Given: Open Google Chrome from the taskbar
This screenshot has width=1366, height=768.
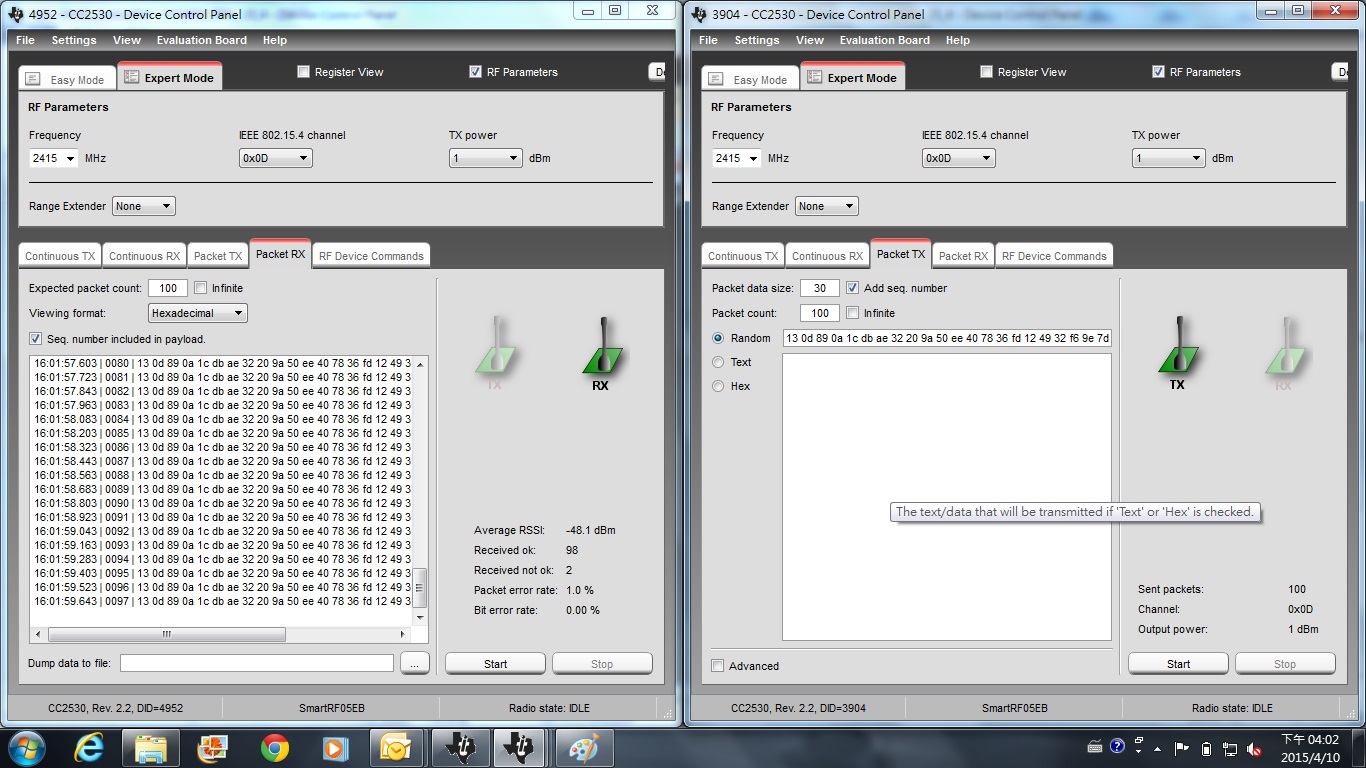Looking at the screenshot, I should (x=275, y=747).
